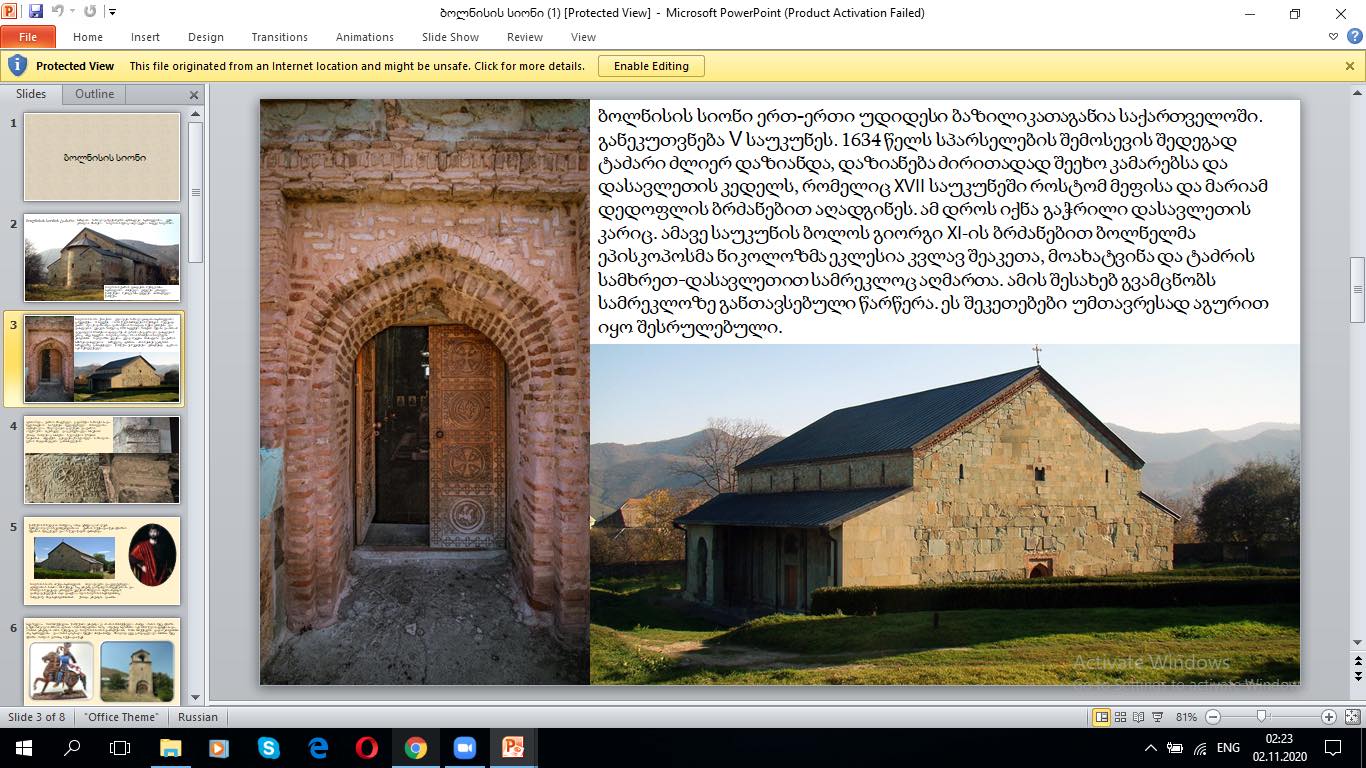The width and height of the screenshot is (1366, 768).
Task: Open Zoom app from taskbar
Action: 465,748
